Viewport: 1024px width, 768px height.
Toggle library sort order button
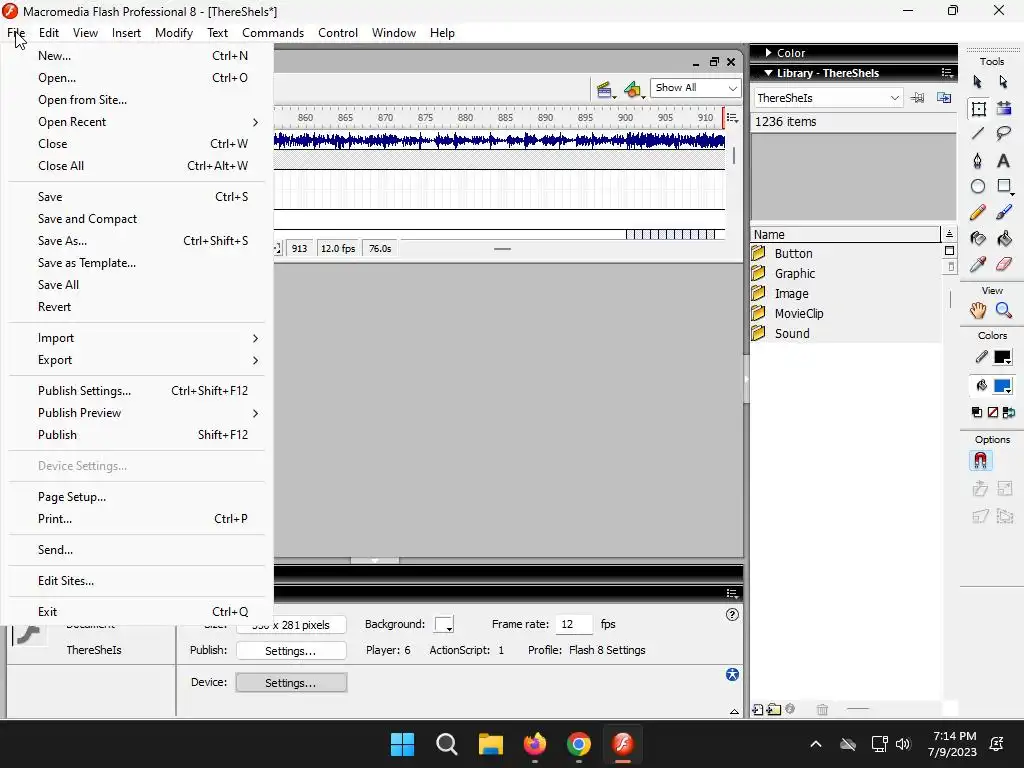tap(949, 234)
